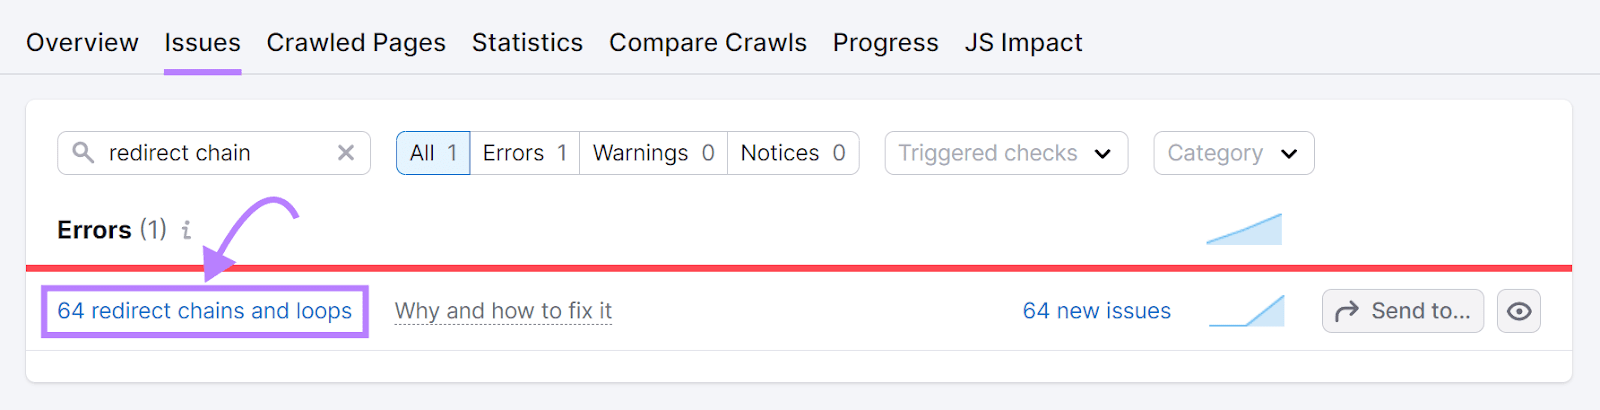Select the All filter

[433, 153]
